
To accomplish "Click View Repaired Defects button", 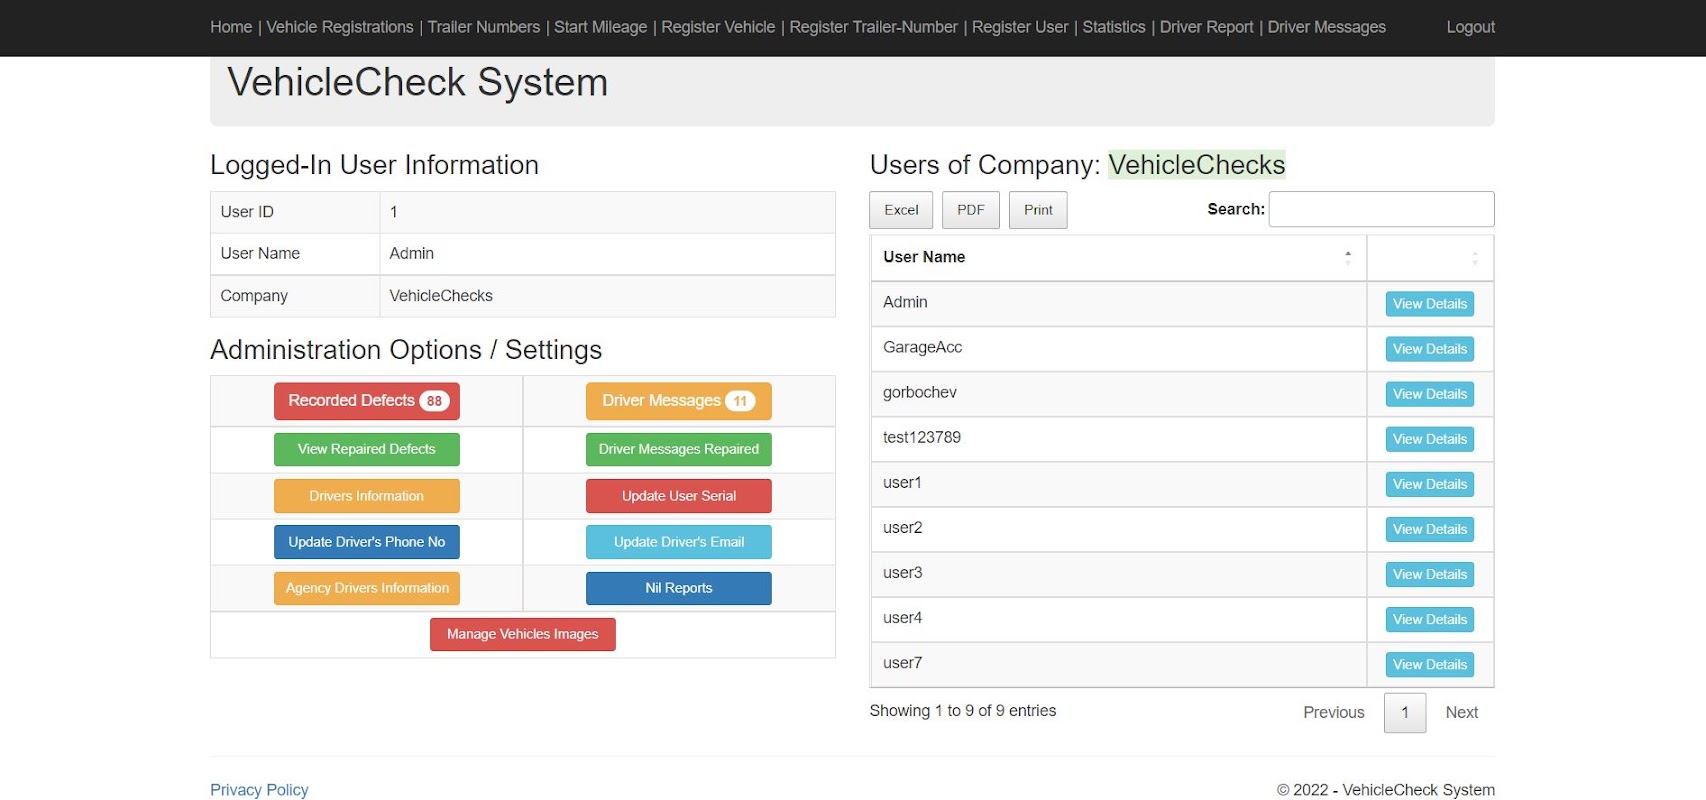I will 367,450.
